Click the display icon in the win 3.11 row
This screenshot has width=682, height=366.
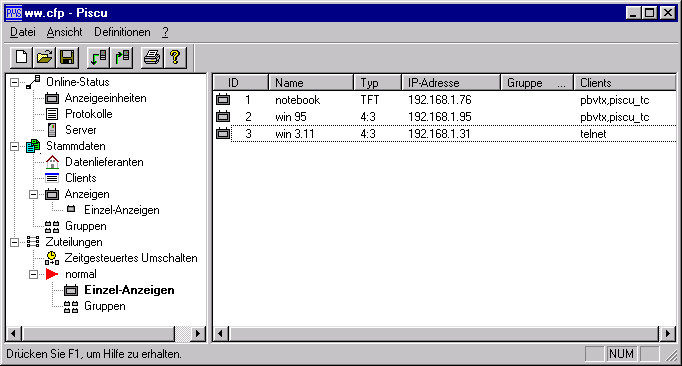[x=223, y=134]
